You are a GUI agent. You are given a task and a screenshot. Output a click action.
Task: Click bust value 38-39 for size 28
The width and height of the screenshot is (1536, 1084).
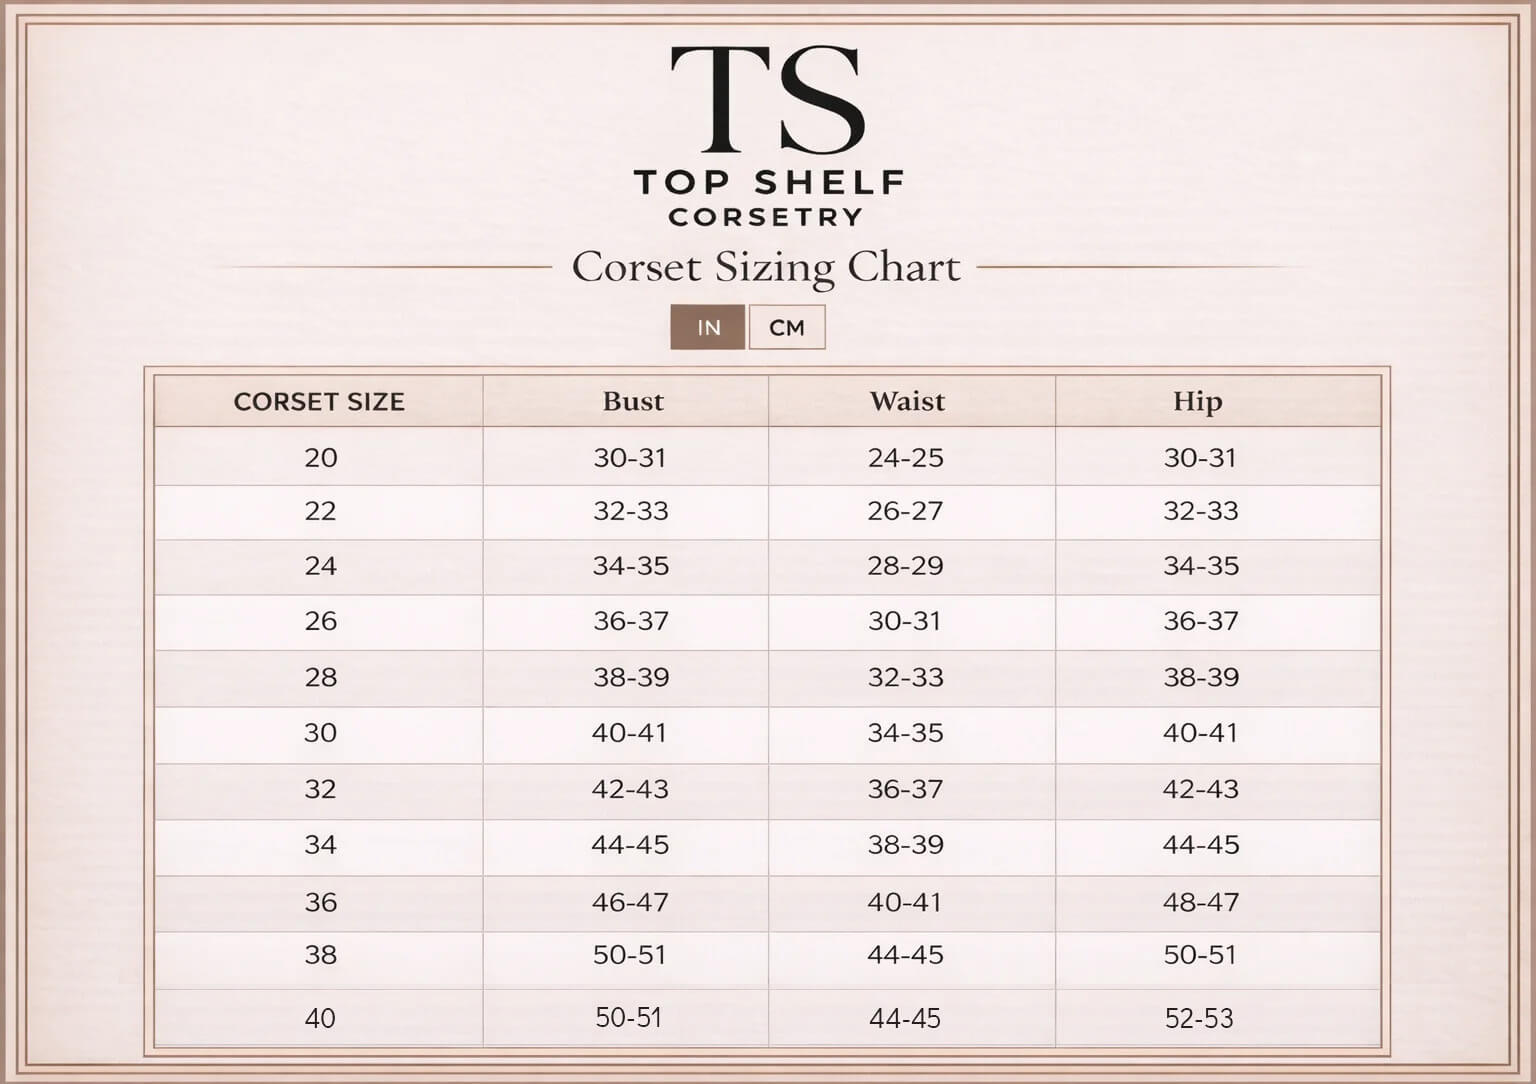[x=630, y=677]
